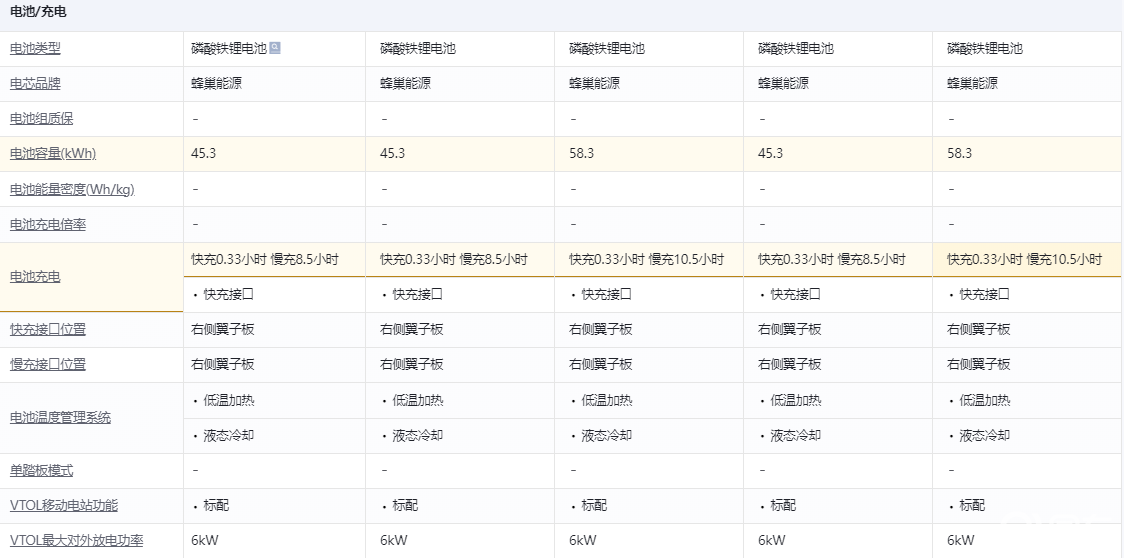Open the 电池类型 parameter link
This screenshot has width=1124, height=558.
click(35, 48)
